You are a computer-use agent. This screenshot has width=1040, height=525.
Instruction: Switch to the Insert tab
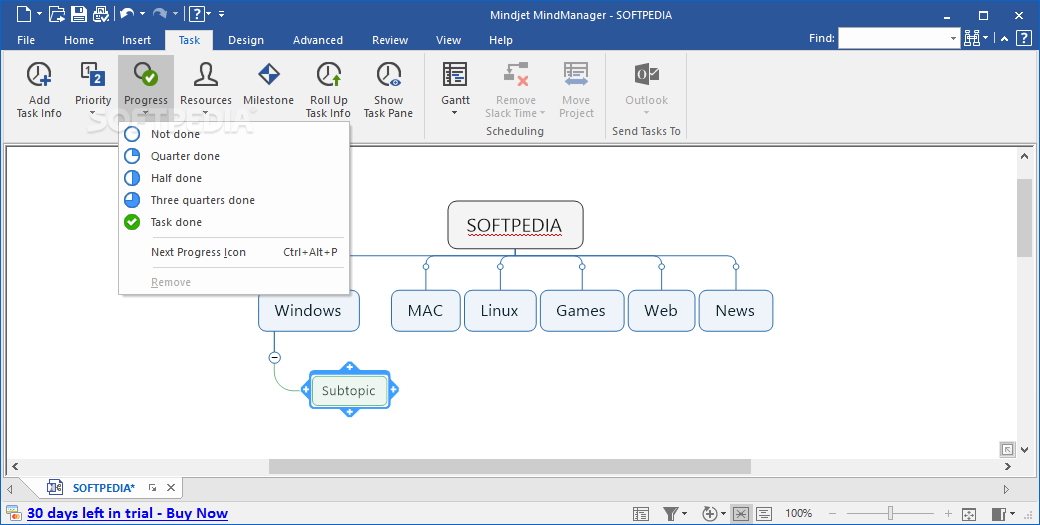(x=137, y=40)
